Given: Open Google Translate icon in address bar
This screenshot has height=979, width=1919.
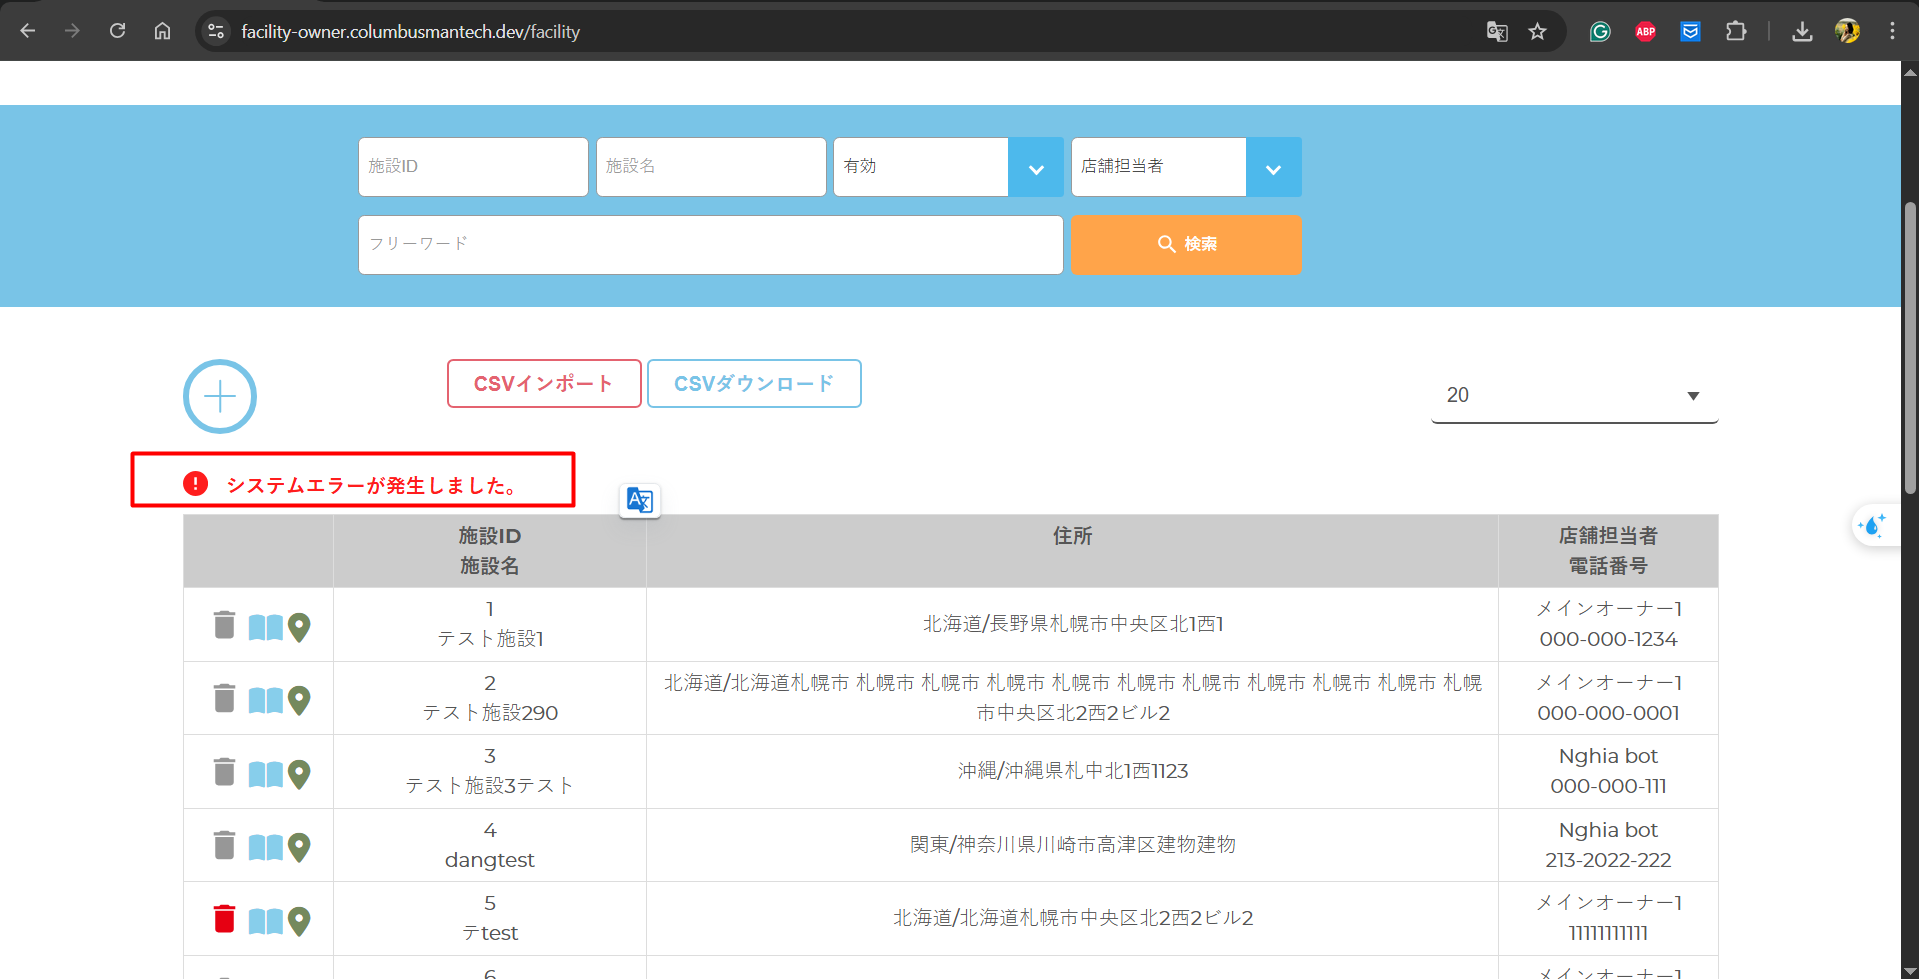Looking at the screenshot, I should coord(1496,32).
